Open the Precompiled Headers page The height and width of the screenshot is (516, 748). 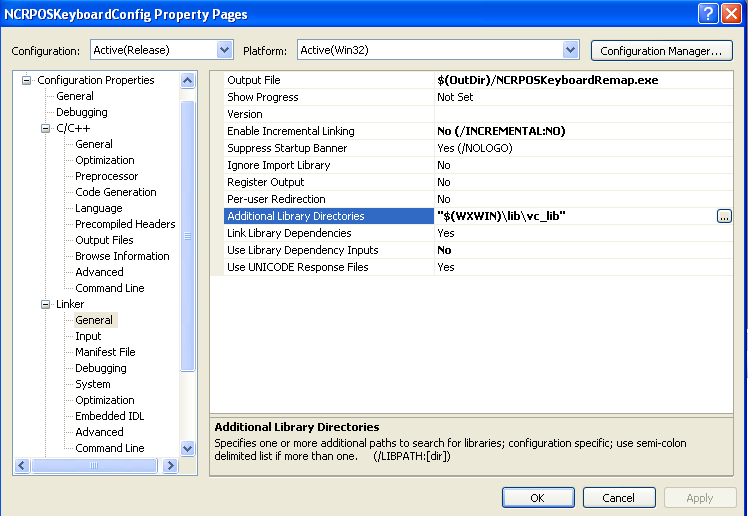[125, 224]
